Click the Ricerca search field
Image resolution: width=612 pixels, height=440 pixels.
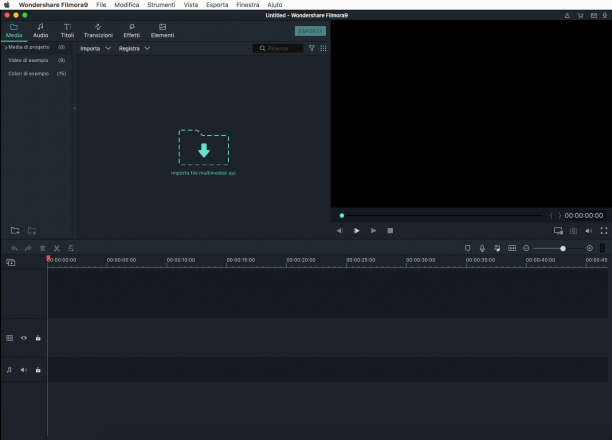278,48
